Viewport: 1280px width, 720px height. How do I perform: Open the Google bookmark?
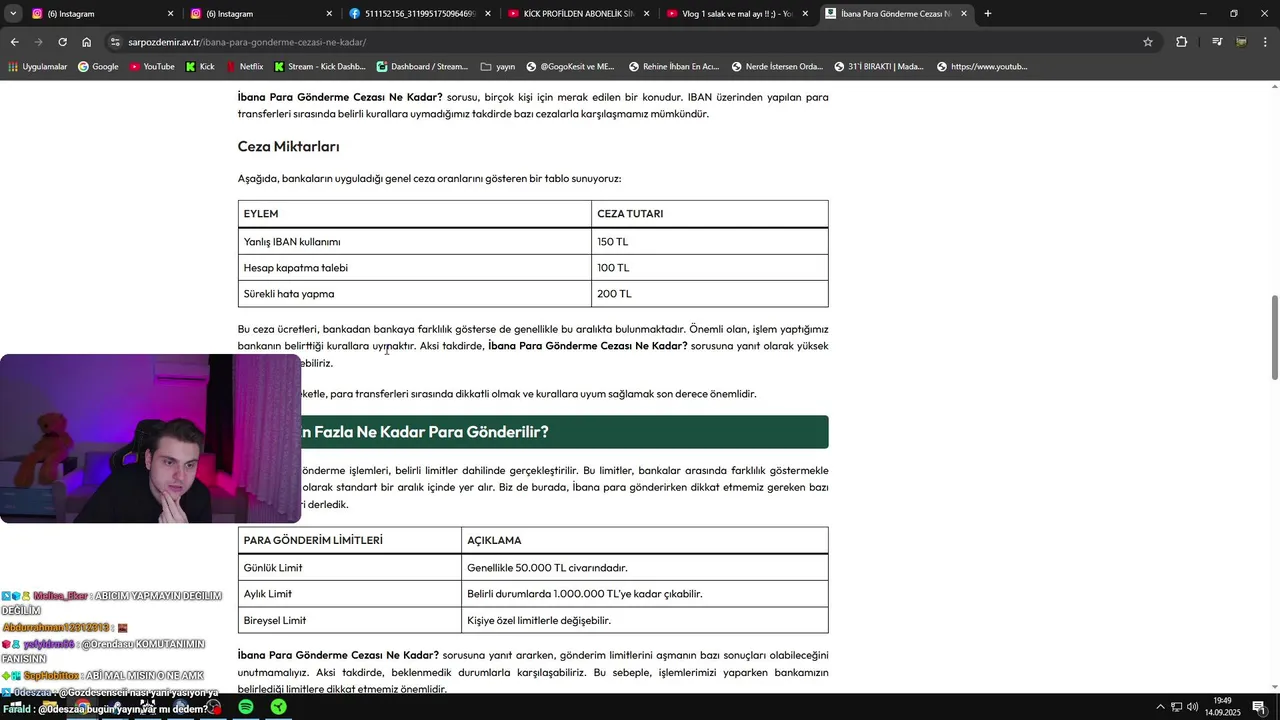tap(98, 67)
